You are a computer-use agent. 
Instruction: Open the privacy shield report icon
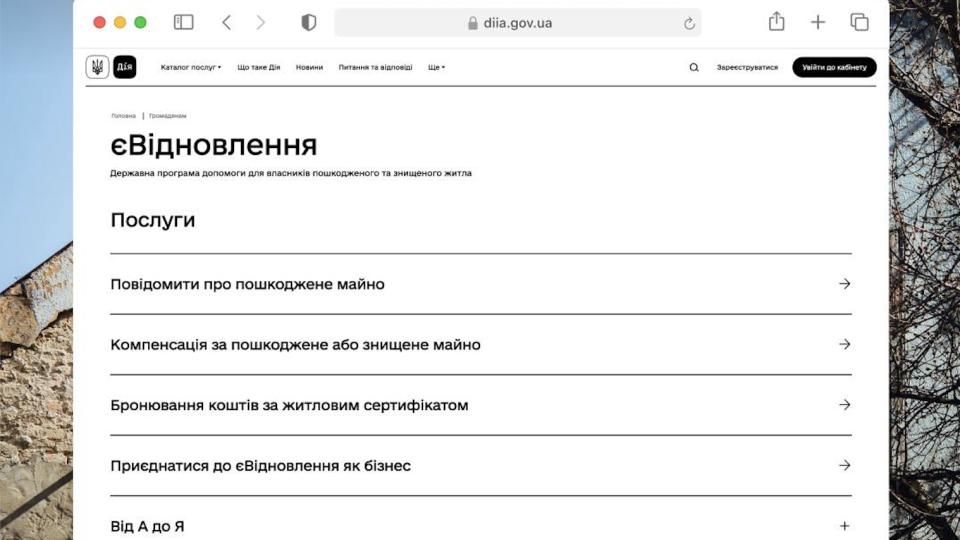pyautogui.click(x=309, y=23)
